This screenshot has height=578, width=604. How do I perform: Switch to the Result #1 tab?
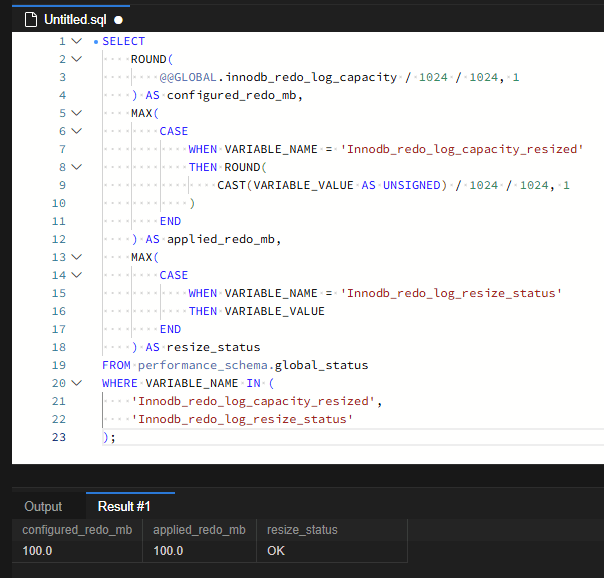(124, 506)
